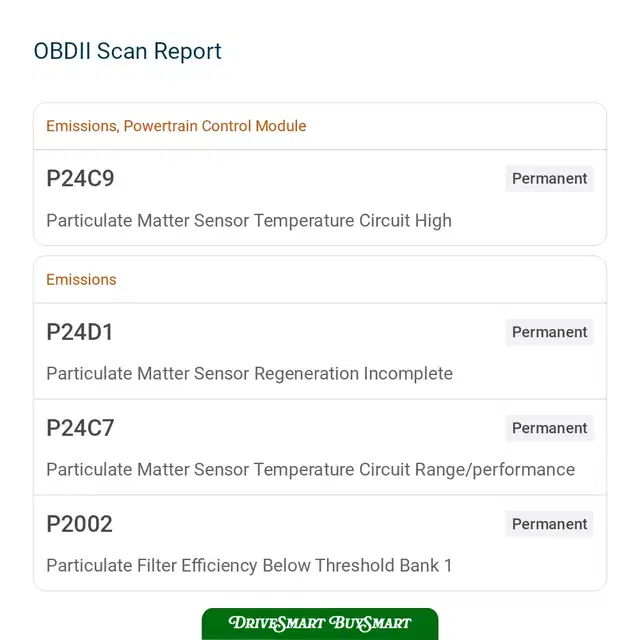This screenshot has width=640, height=640.
Task: Click the Permanent badge beside P2002
Action: 549,524
